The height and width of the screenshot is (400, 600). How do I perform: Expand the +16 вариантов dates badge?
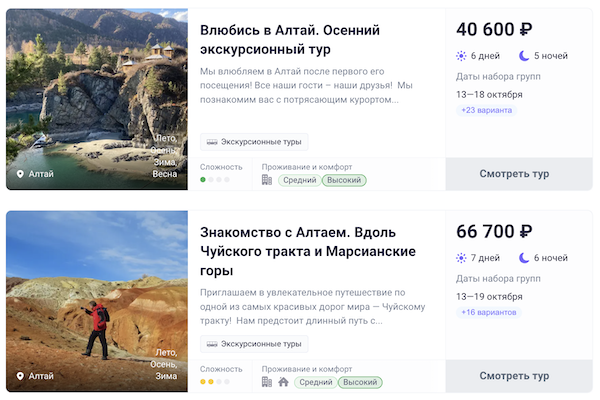(488, 312)
